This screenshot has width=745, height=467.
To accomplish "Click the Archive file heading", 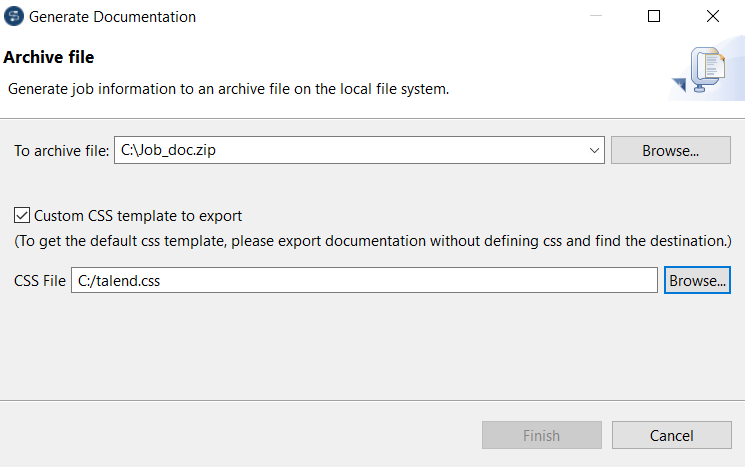I will pos(49,58).
